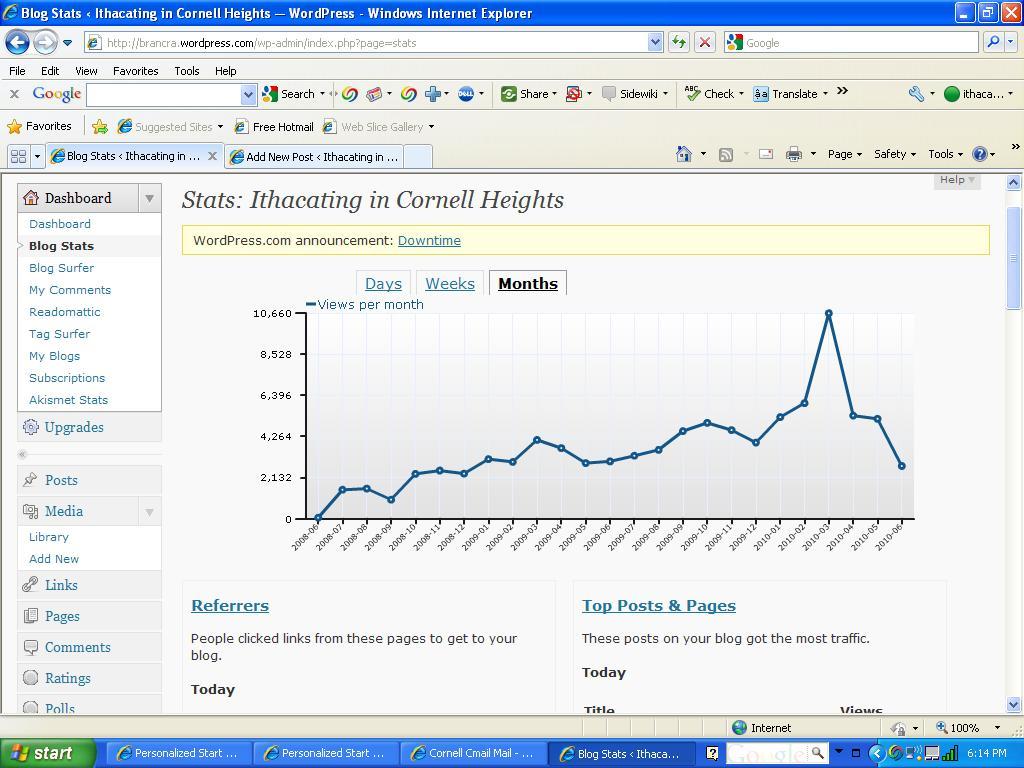Expand the Help tab on page
1024x768 pixels.
click(957, 180)
